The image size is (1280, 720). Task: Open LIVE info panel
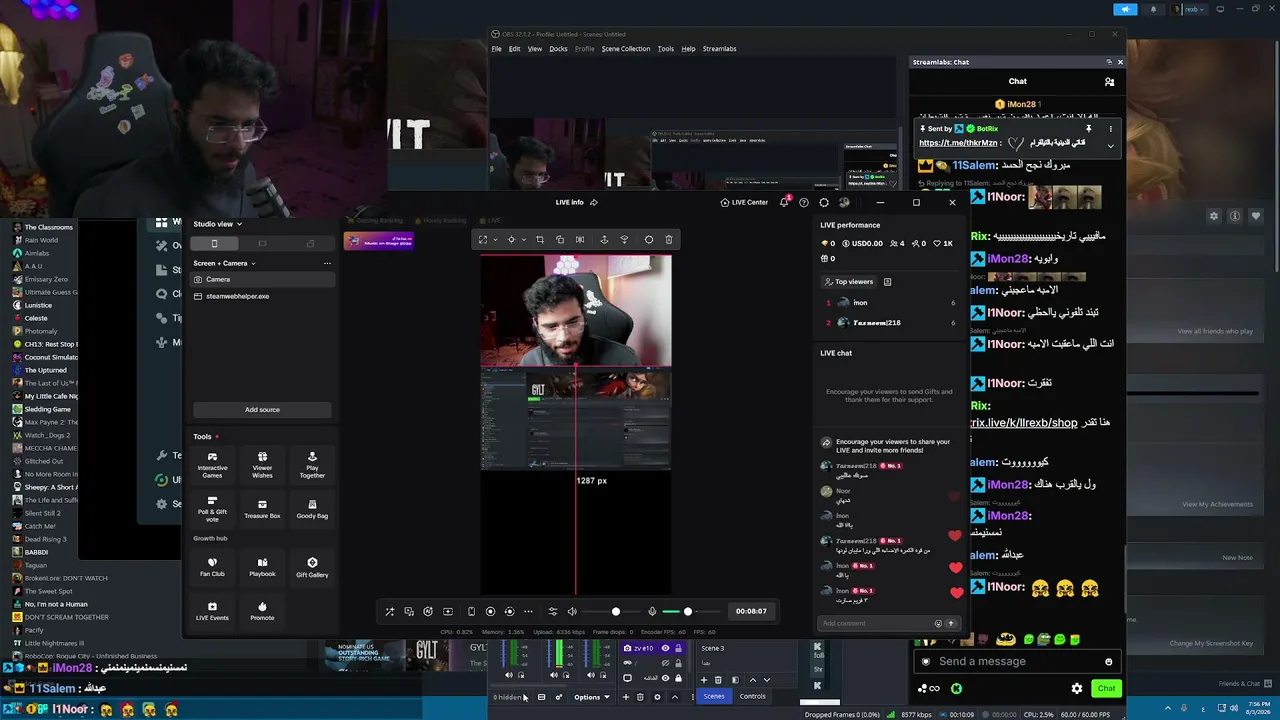click(570, 202)
